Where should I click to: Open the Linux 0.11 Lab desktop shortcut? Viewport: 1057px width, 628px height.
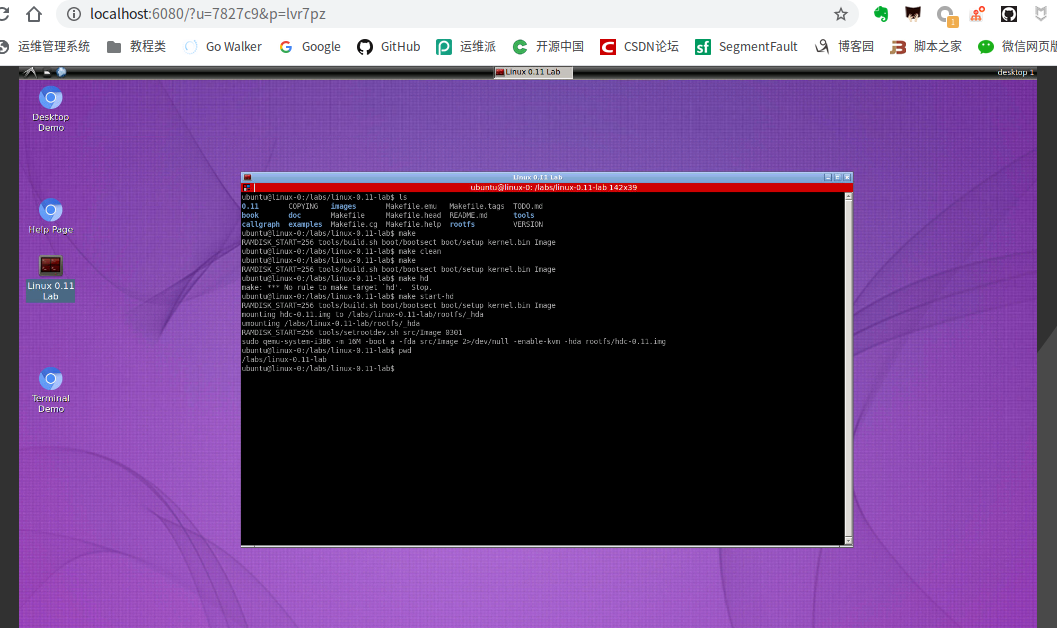tap(50, 271)
